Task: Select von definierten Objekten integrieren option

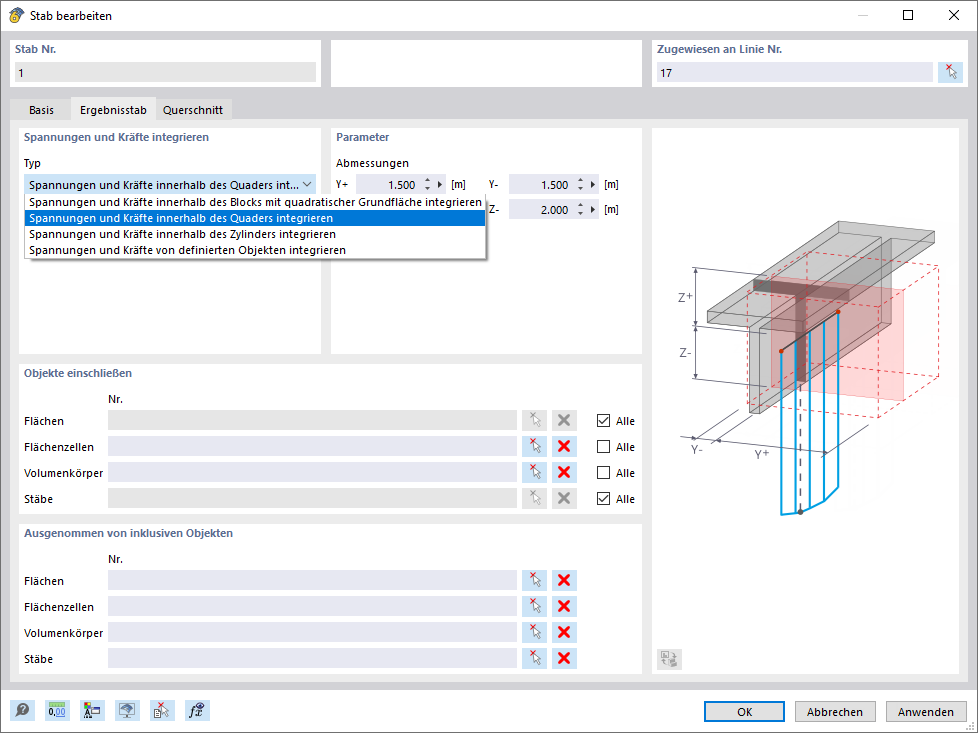Action: pos(255,250)
